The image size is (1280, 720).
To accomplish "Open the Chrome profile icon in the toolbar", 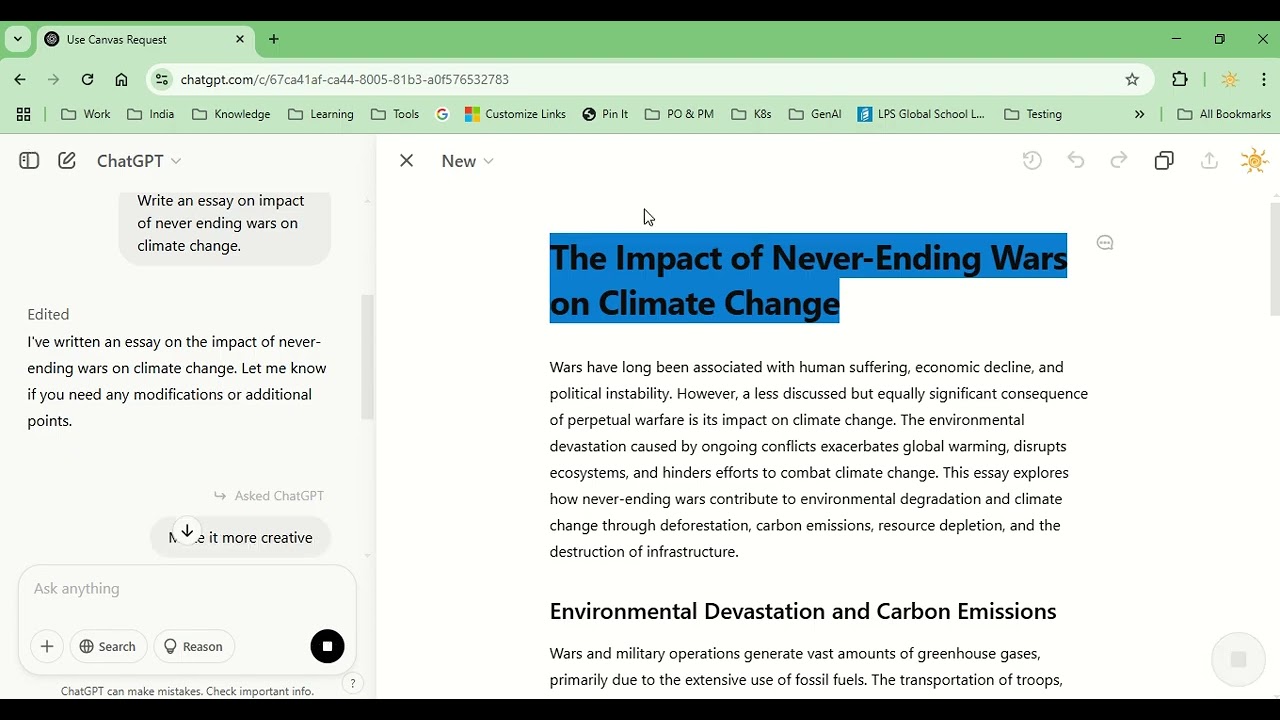I will [x=1230, y=79].
